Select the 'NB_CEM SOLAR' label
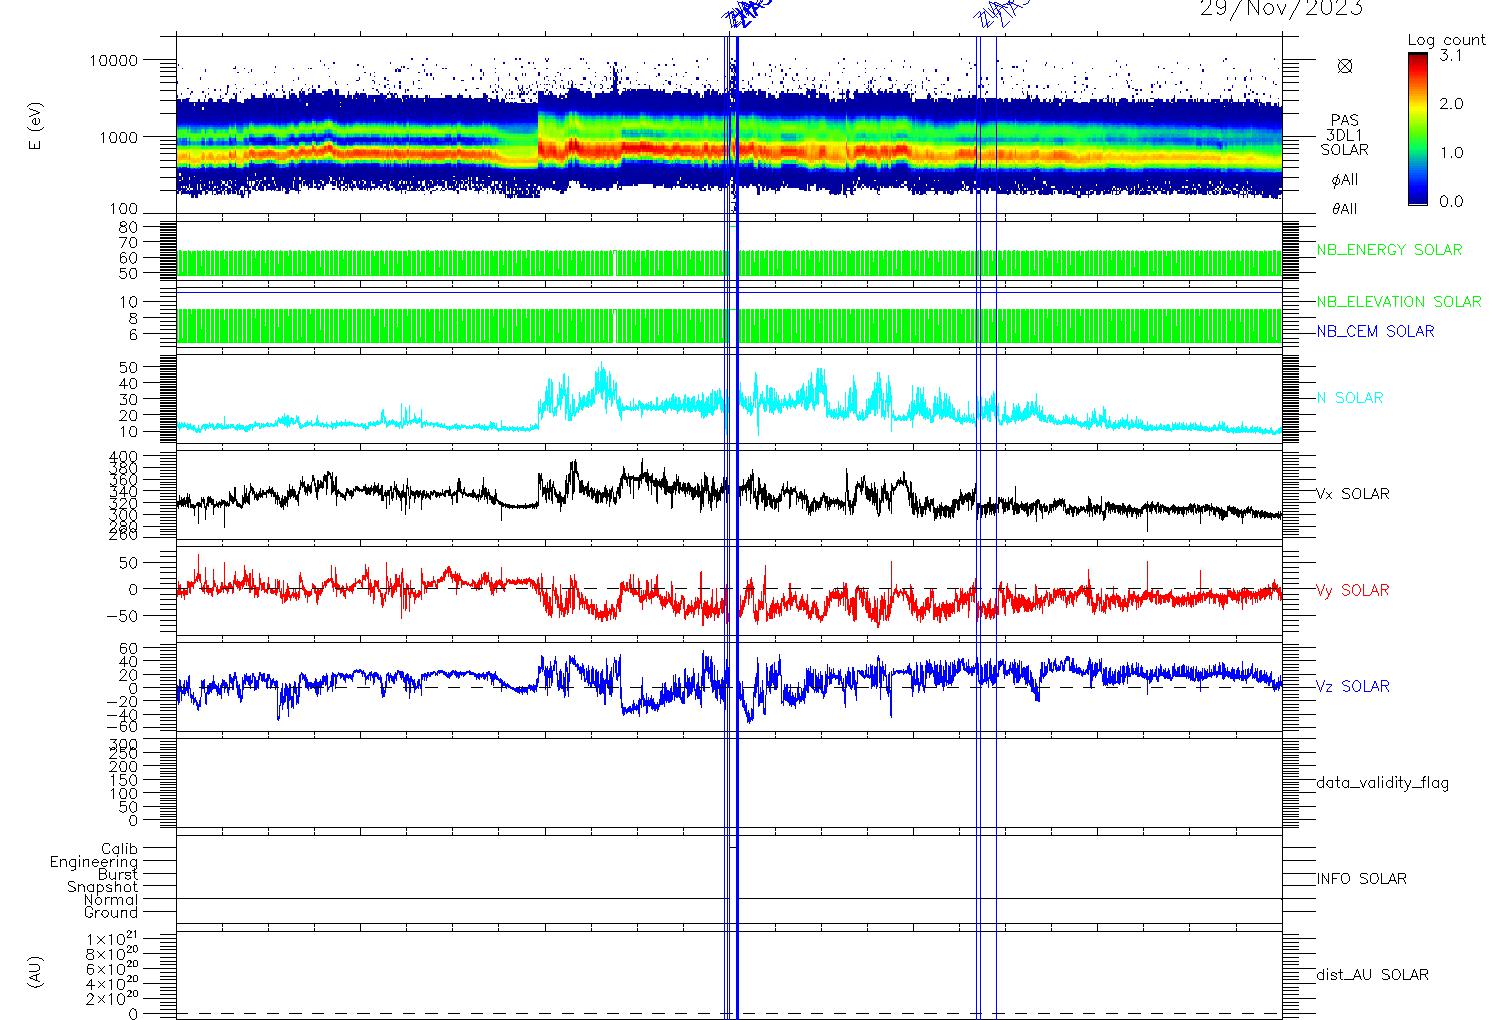Screen dimensions: 1512x1020 pyautogui.click(x=1375, y=331)
